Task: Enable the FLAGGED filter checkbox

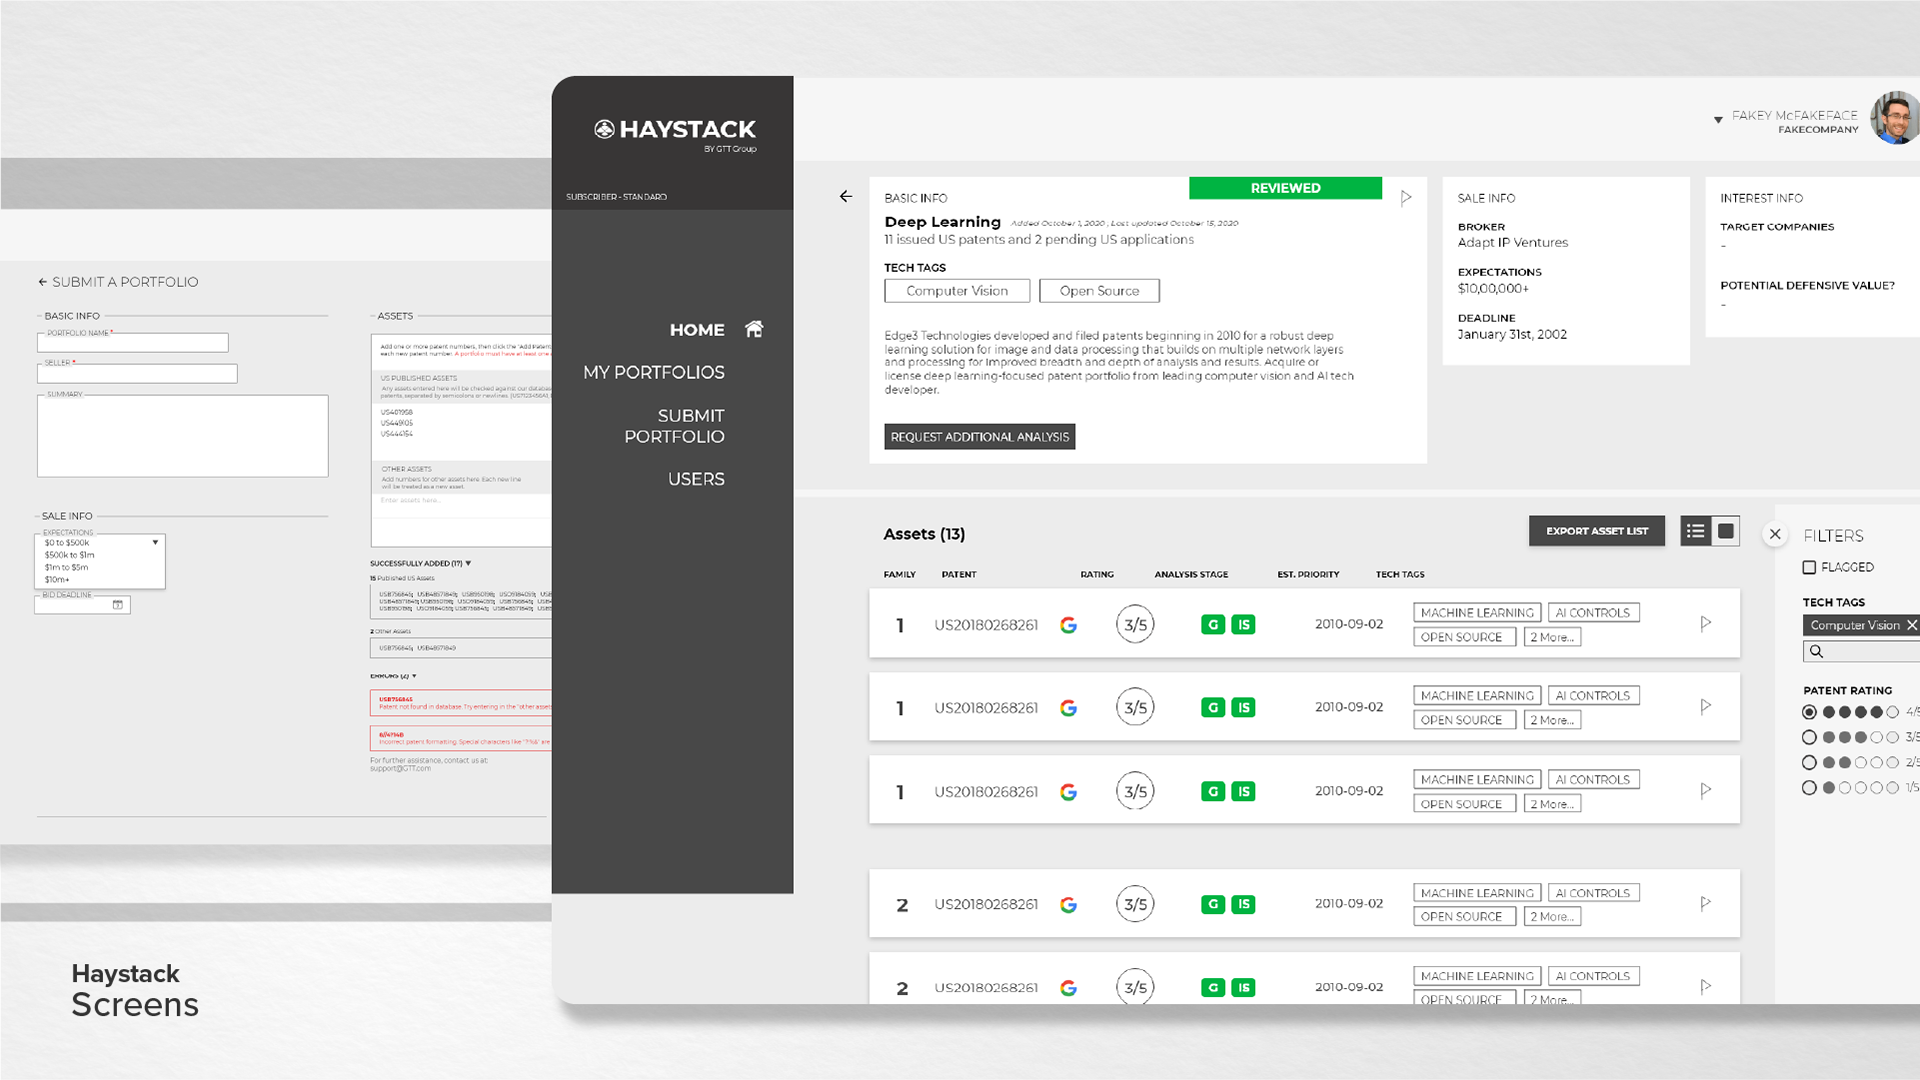Action: (x=1809, y=567)
